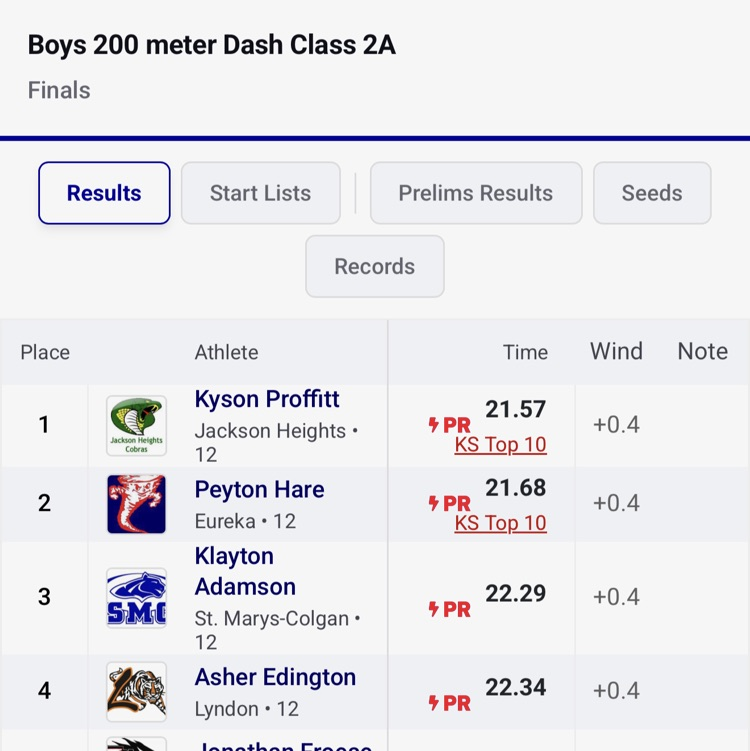The width and height of the screenshot is (750, 751).
Task: Open St. Marys-Colgan SMC logo
Action: click(x=136, y=598)
